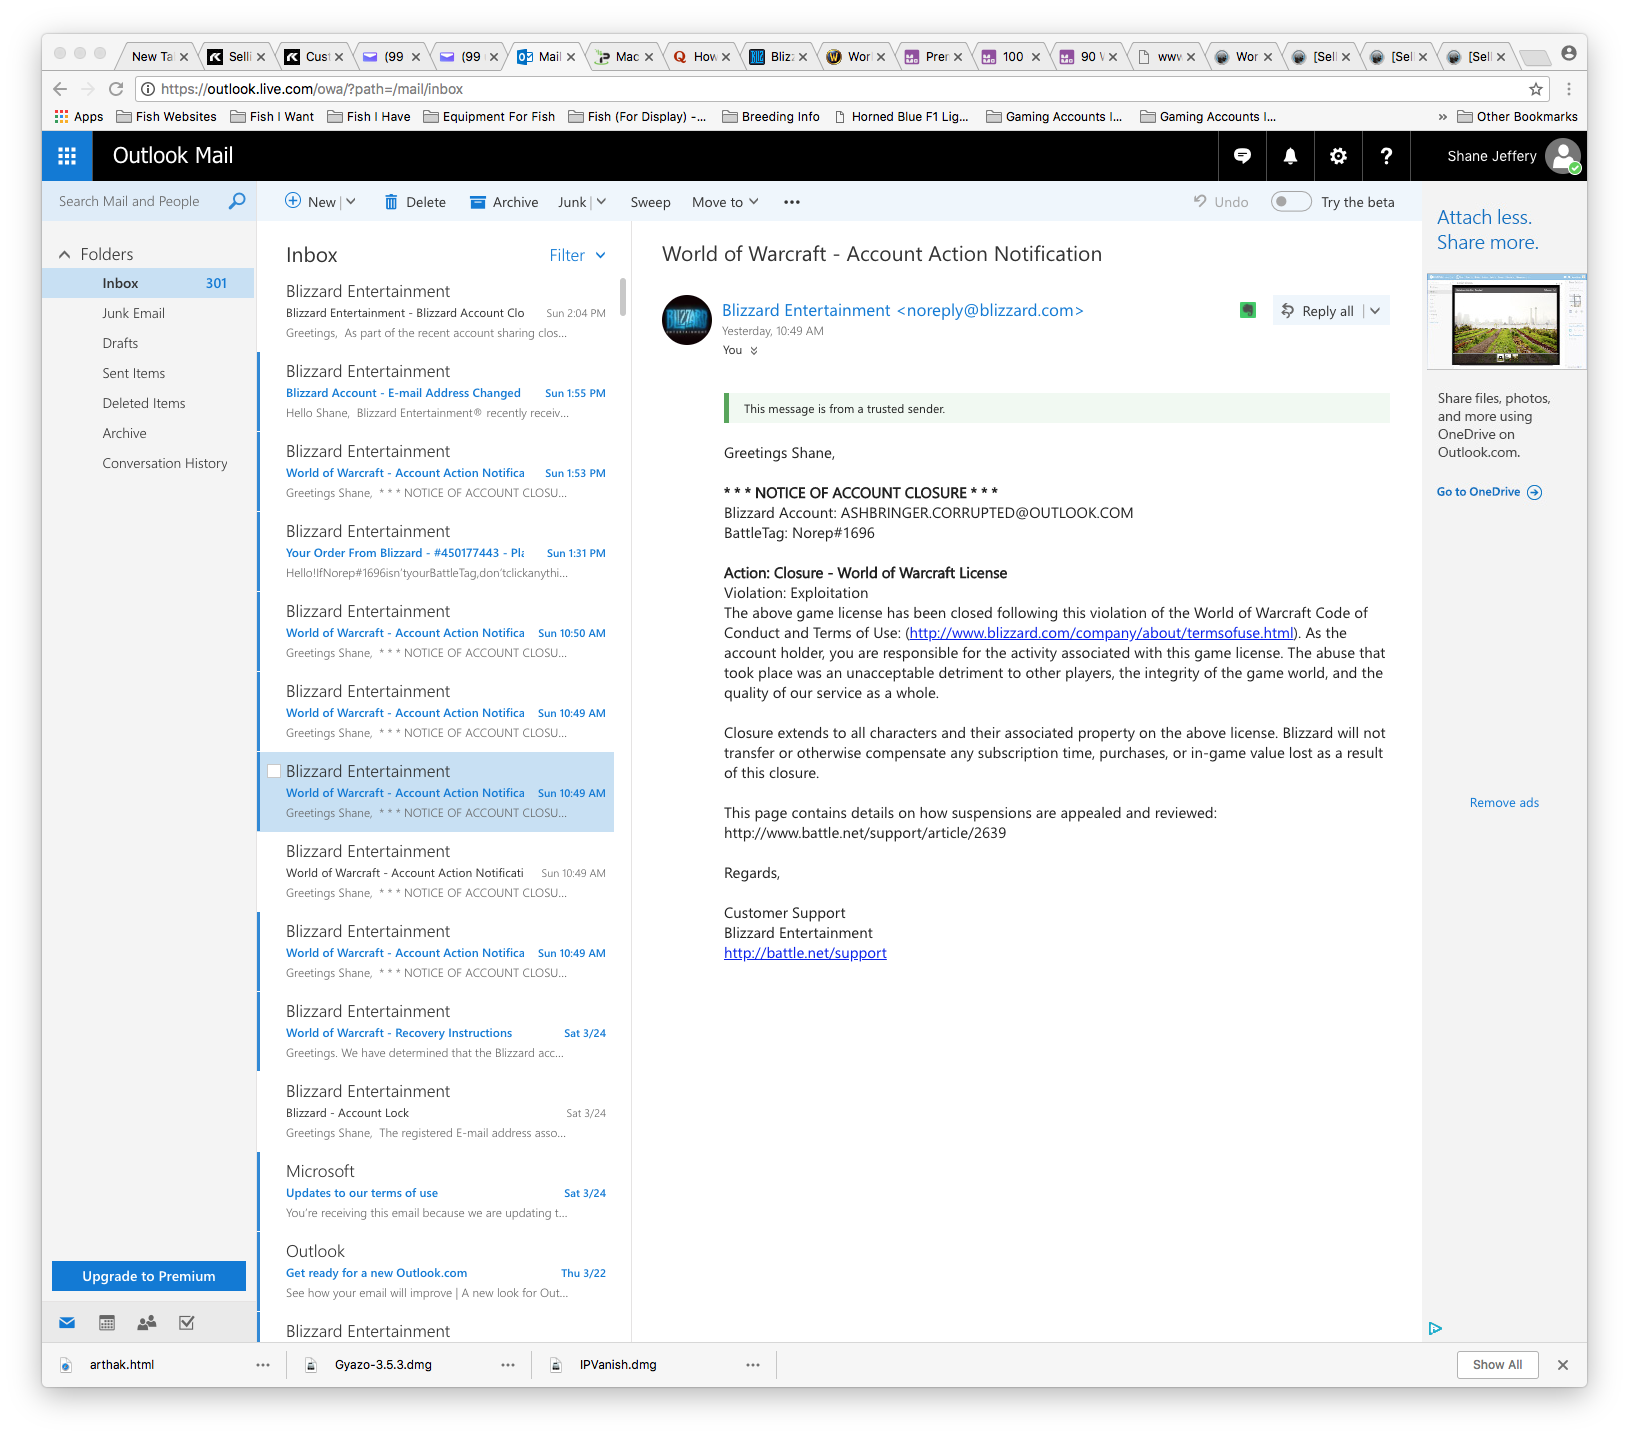Open options for arthak.html download
Image resolution: width=1629 pixels, height=1437 pixels.
(x=263, y=1365)
